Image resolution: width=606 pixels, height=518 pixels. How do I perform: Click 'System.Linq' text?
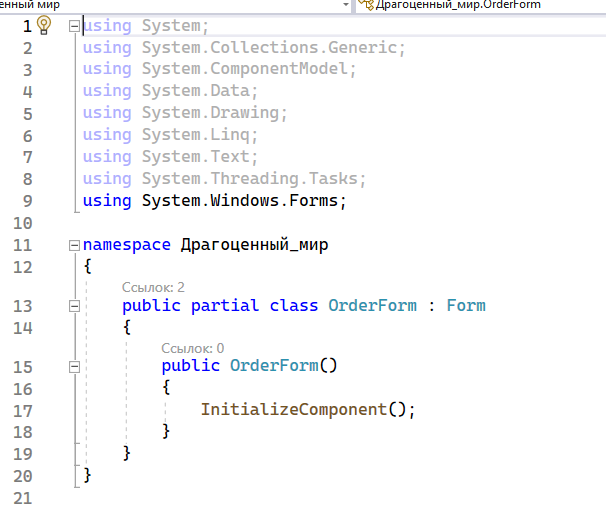[x=196, y=135]
